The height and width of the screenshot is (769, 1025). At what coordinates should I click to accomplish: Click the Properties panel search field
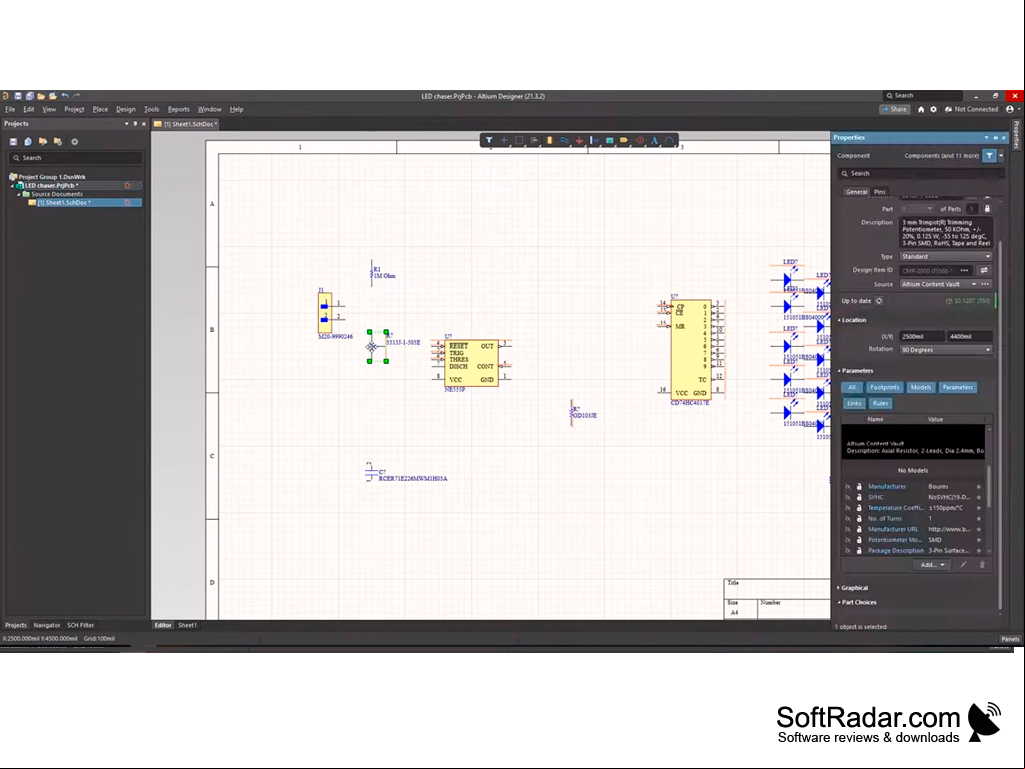pyautogui.click(x=920, y=173)
